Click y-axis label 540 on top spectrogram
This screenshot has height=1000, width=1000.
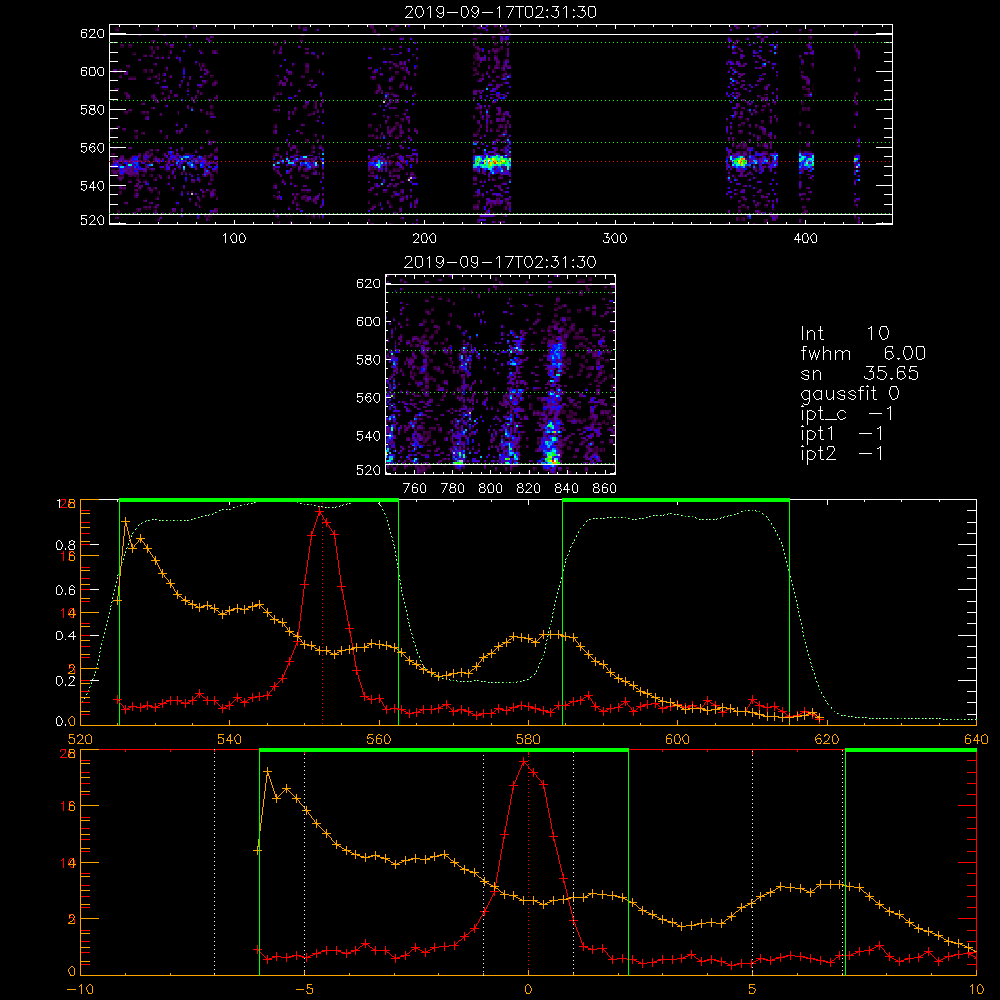[x=92, y=186]
